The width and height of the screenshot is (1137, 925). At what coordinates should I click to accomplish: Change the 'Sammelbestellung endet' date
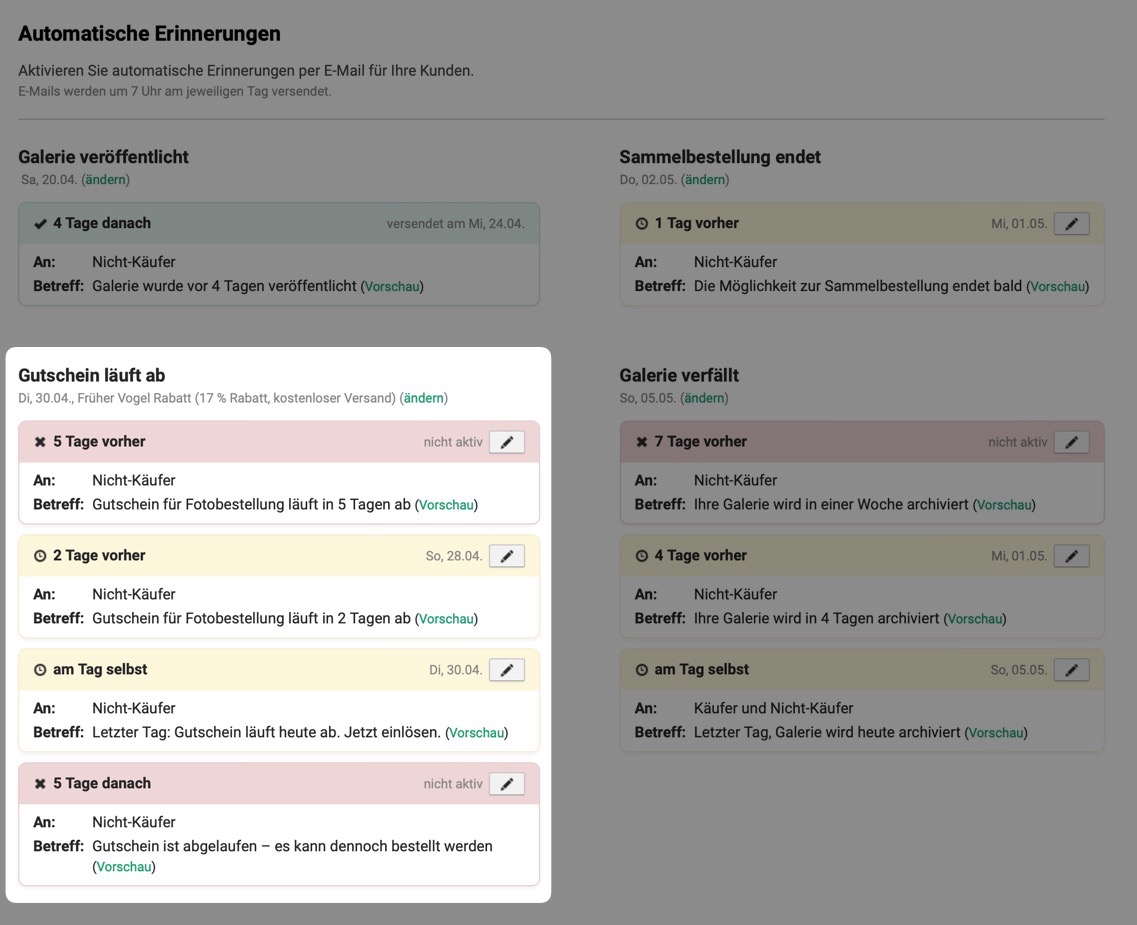click(x=704, y=180)
